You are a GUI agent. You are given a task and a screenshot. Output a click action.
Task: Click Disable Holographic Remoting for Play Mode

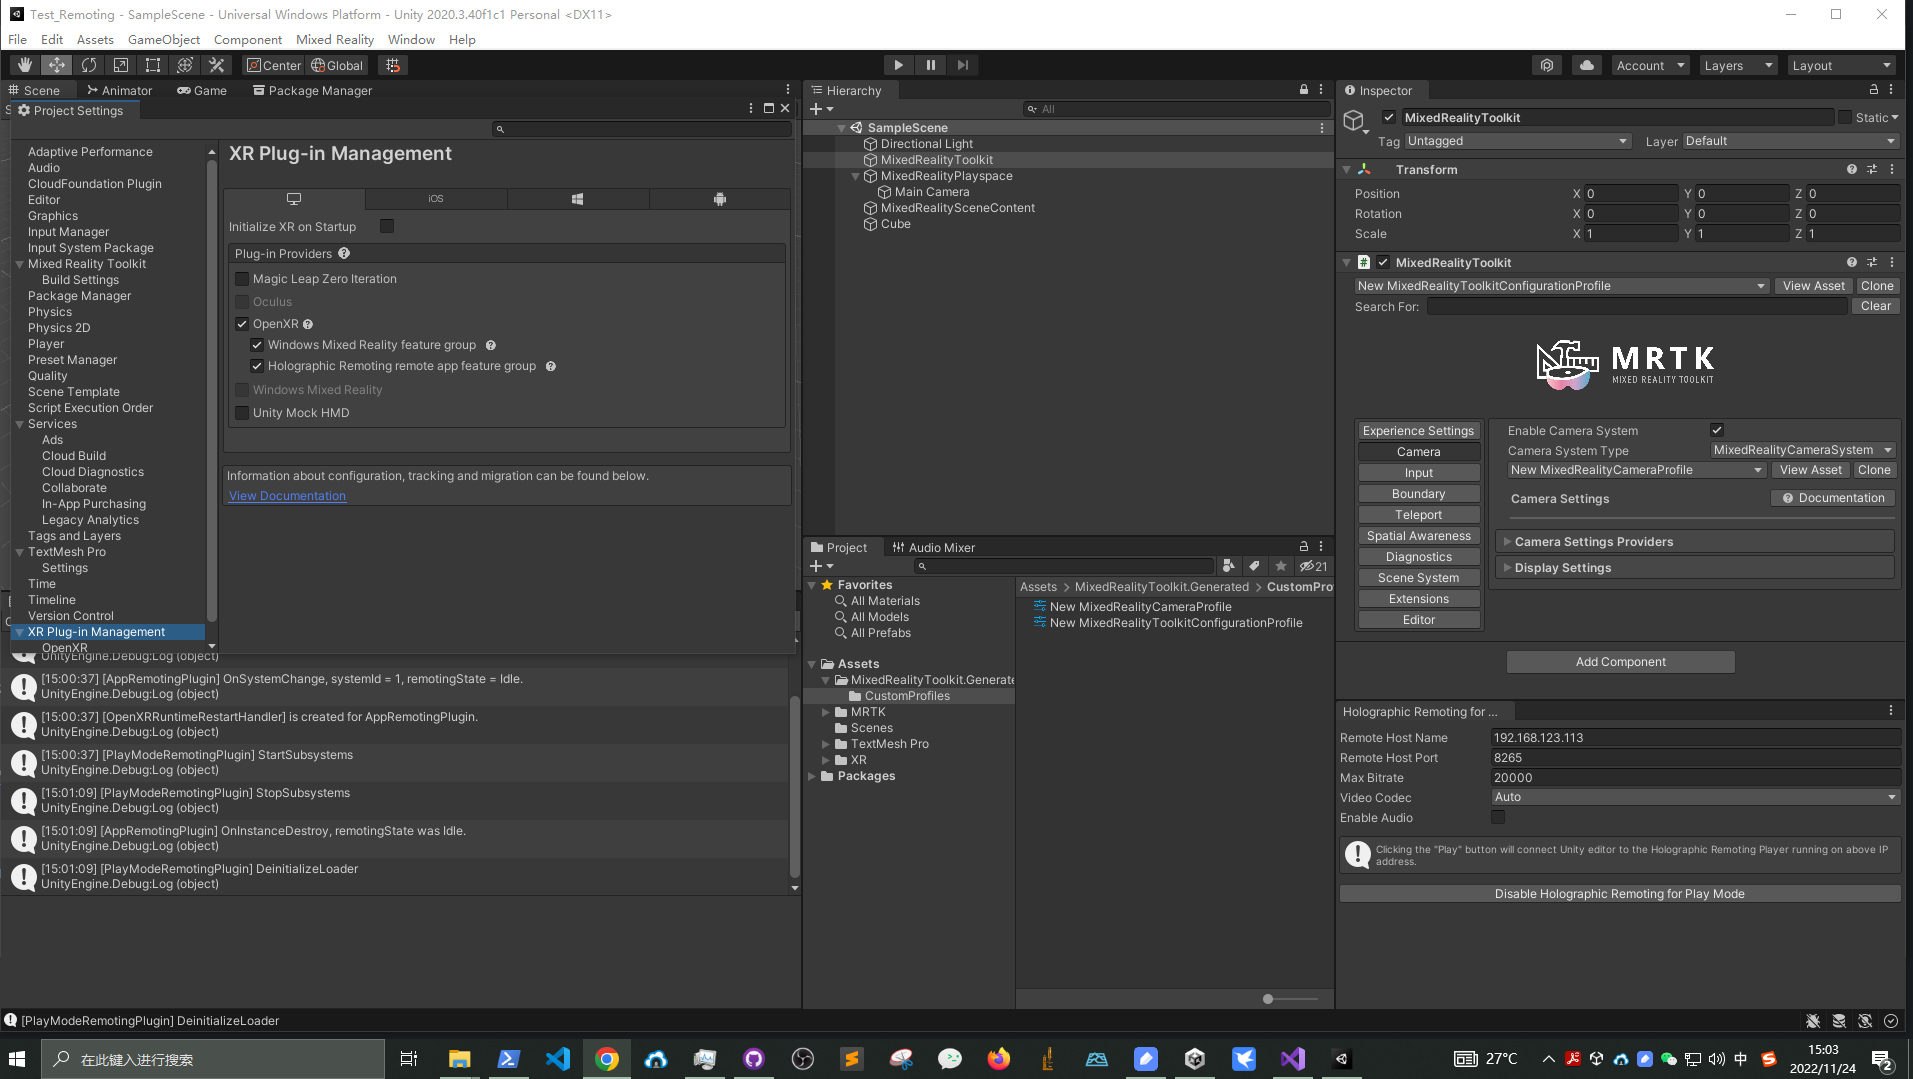[1619, 893]
